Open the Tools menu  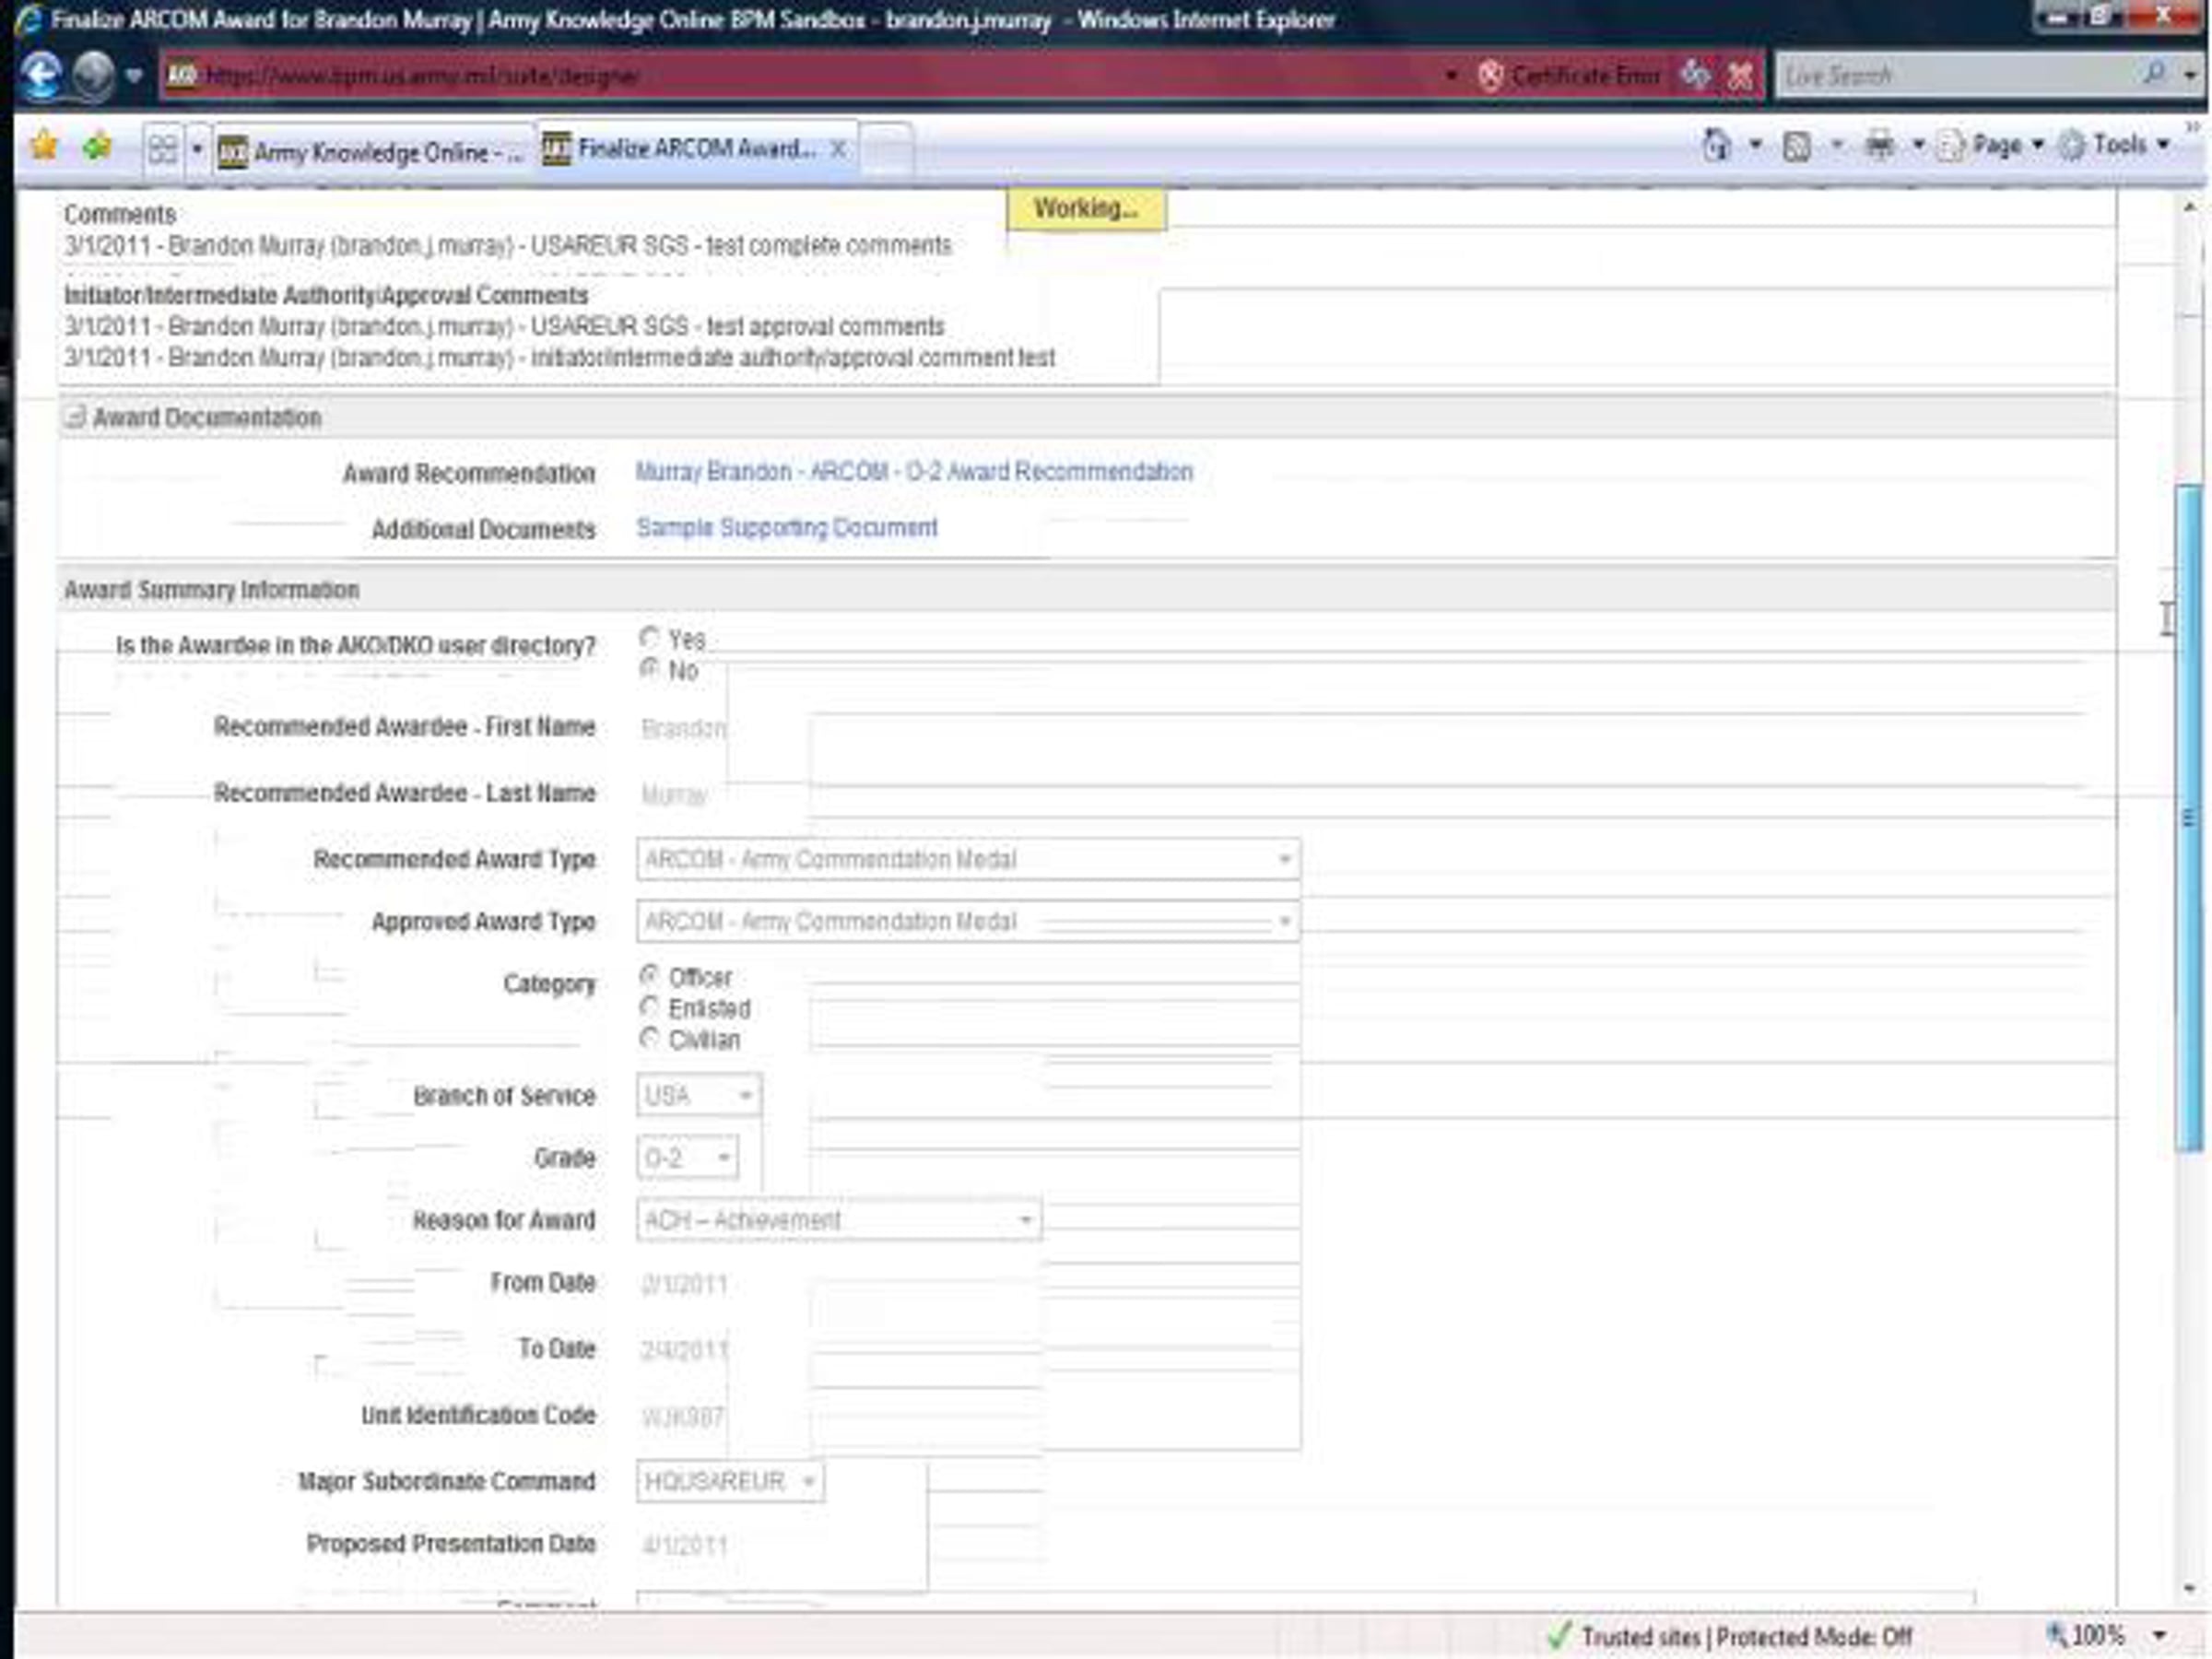pos(2118,146)
